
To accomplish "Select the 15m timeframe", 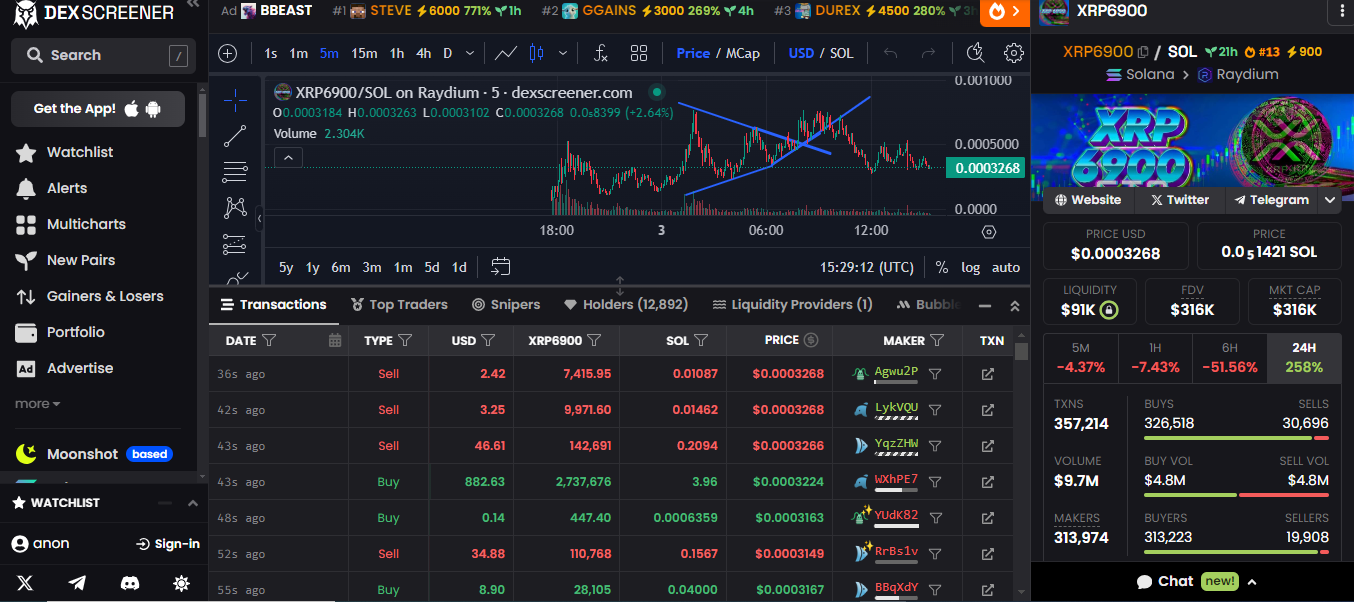I will click(x=364, y=53).
